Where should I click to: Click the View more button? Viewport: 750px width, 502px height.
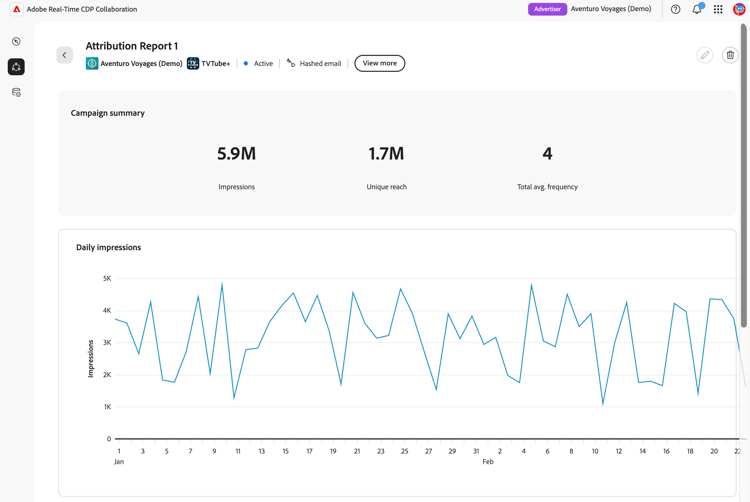coord(380,63)
